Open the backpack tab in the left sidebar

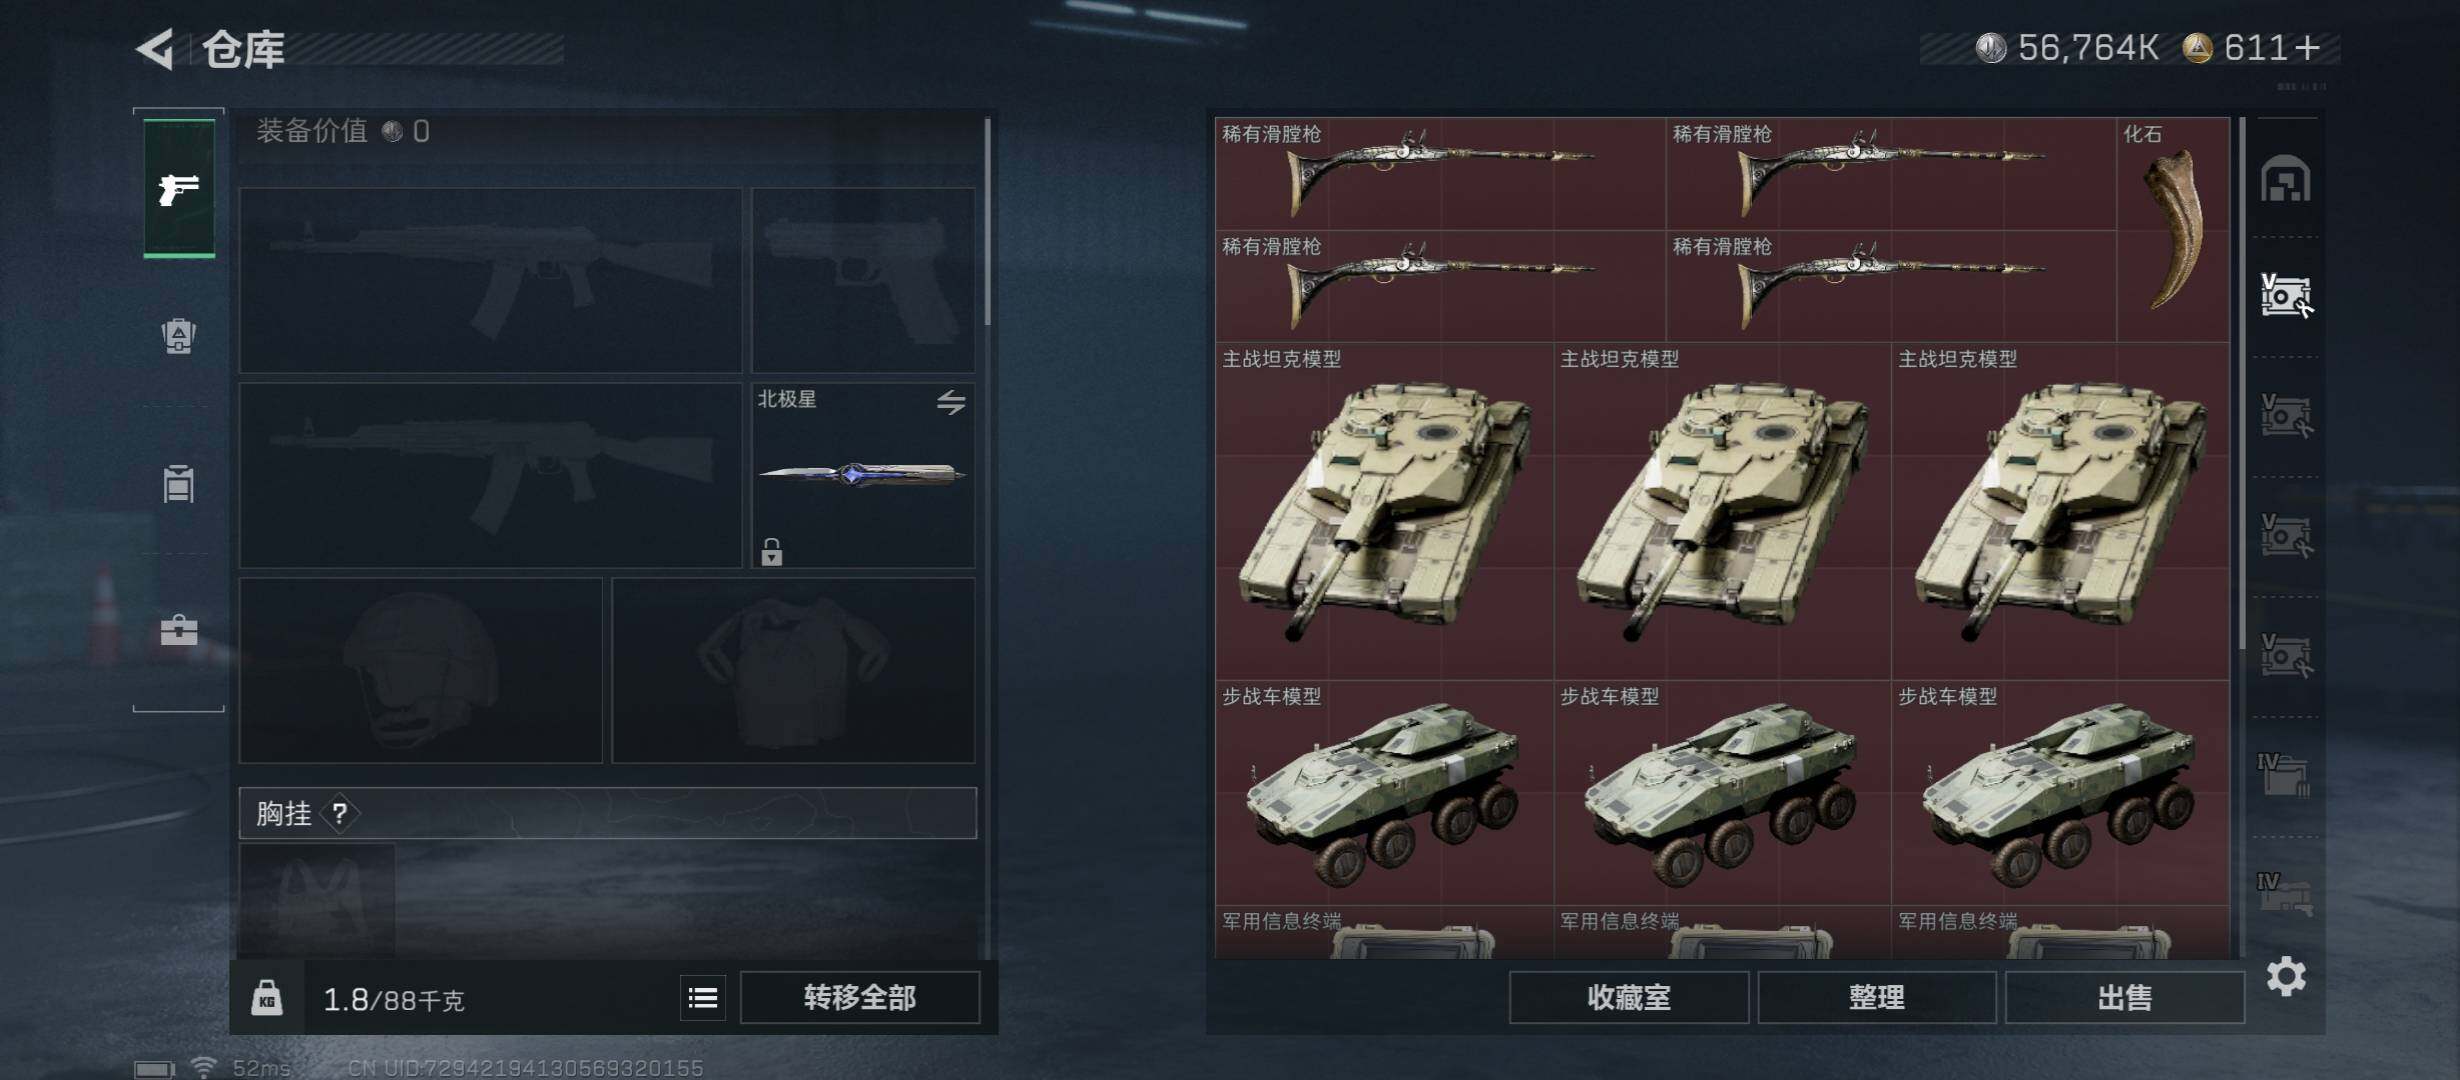coord(179,336)
